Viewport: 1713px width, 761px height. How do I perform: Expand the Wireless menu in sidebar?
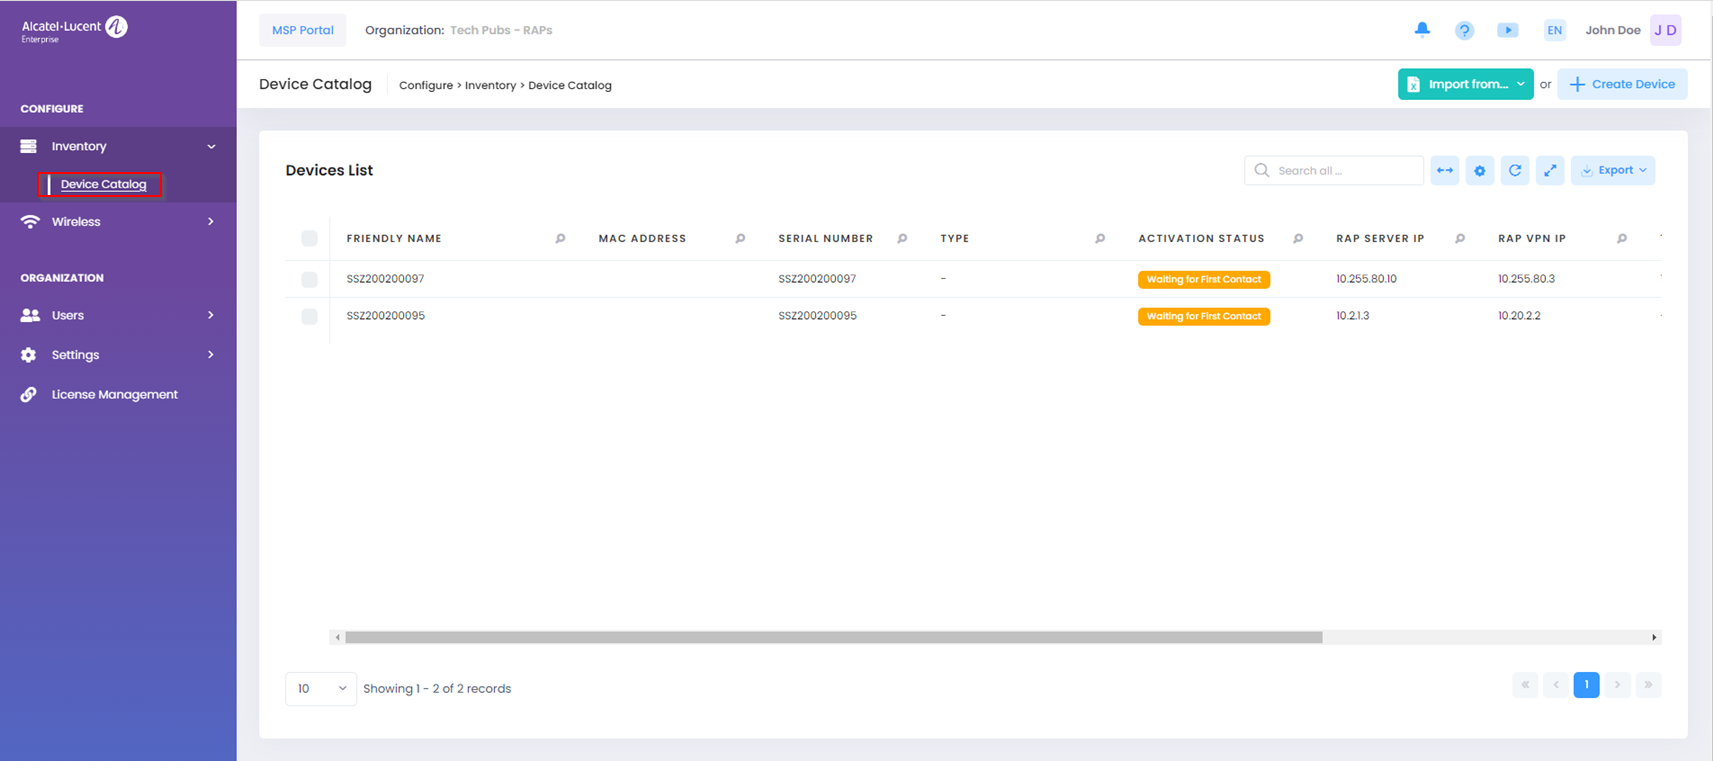point(118,222)
